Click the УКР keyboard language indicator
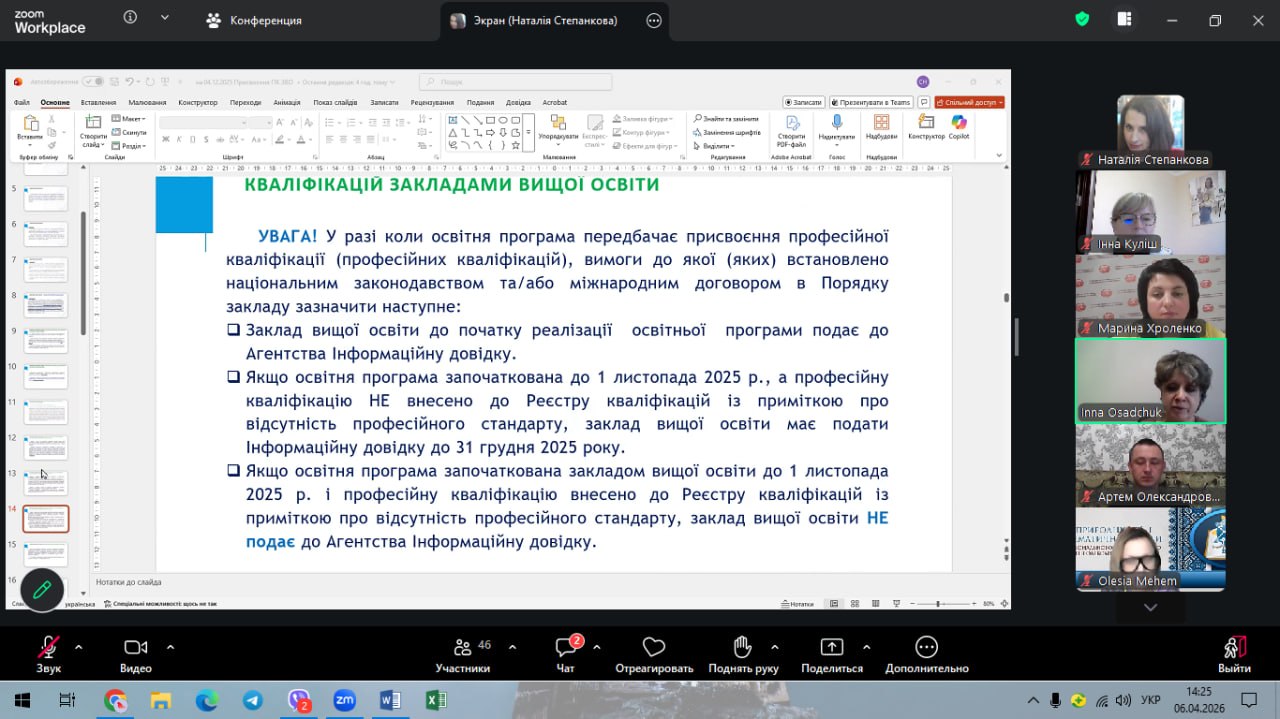Viewport: 1280px width, 719px height. [1151, 700]
